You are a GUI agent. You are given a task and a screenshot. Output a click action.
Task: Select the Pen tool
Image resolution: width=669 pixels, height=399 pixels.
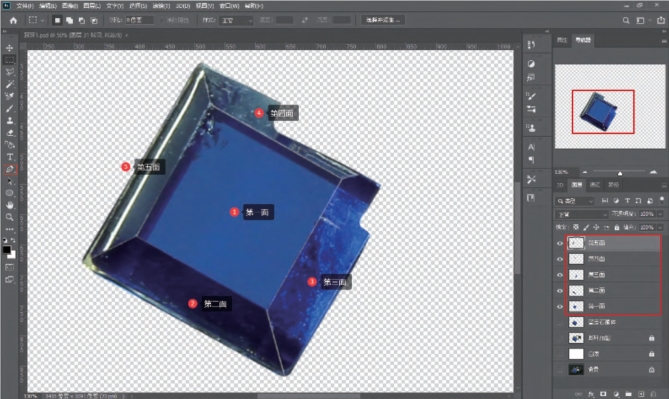click(10, 169)
